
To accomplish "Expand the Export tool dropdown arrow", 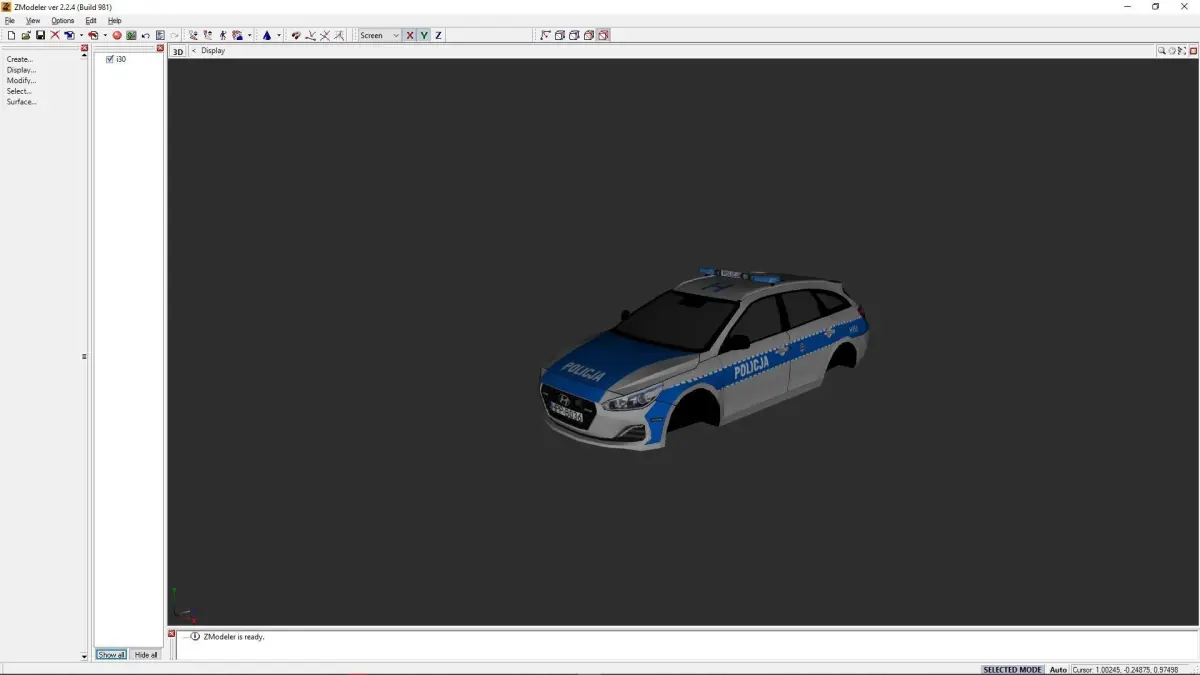I will click(105, 35).
